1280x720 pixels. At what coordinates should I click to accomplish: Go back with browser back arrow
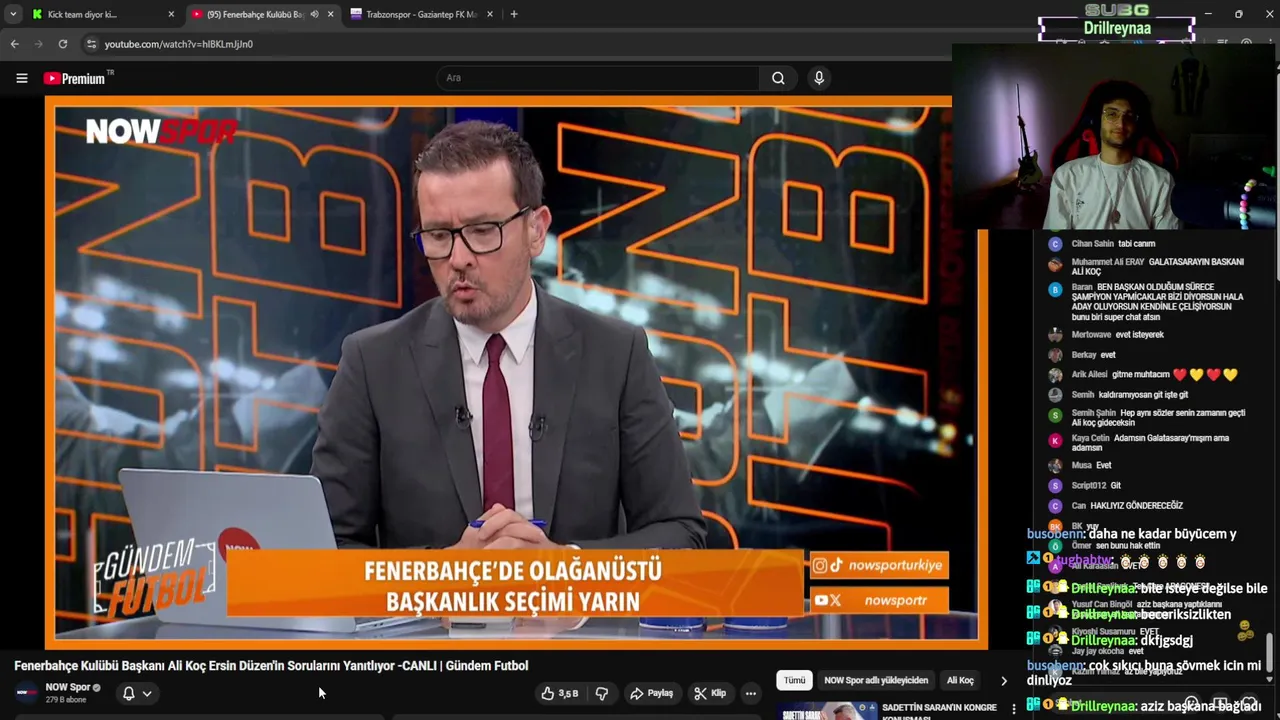click(x=14, y=44)
